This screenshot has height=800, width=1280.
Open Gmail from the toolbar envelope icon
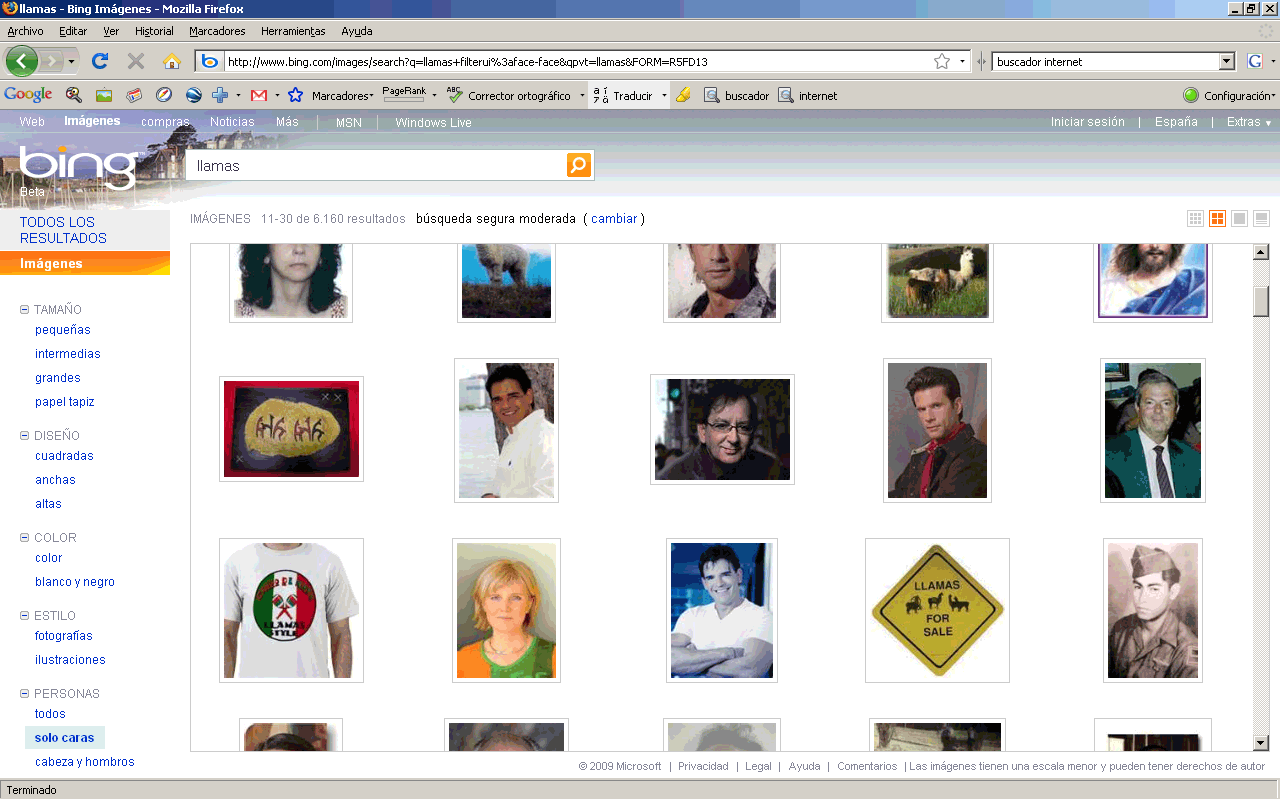click(x=258, y=95)
